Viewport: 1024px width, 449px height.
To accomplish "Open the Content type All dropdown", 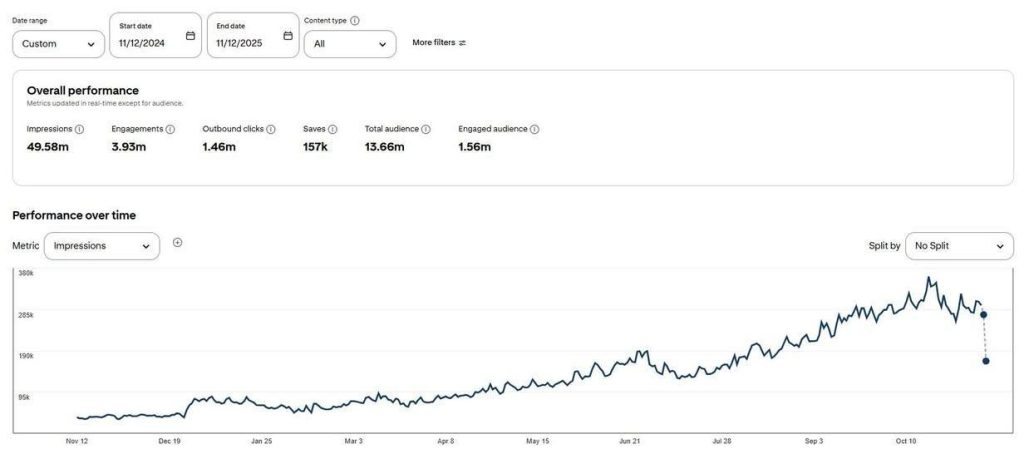I will (350, 44).
